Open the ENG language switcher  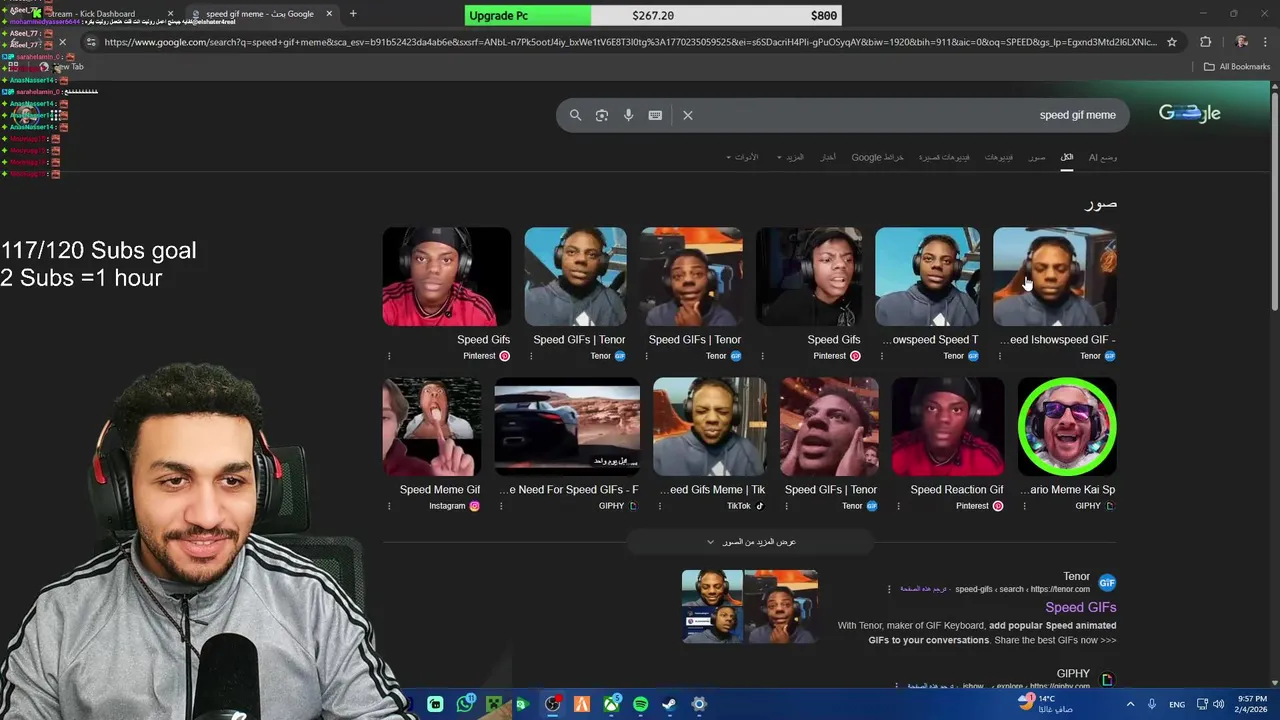(1177, 704)
